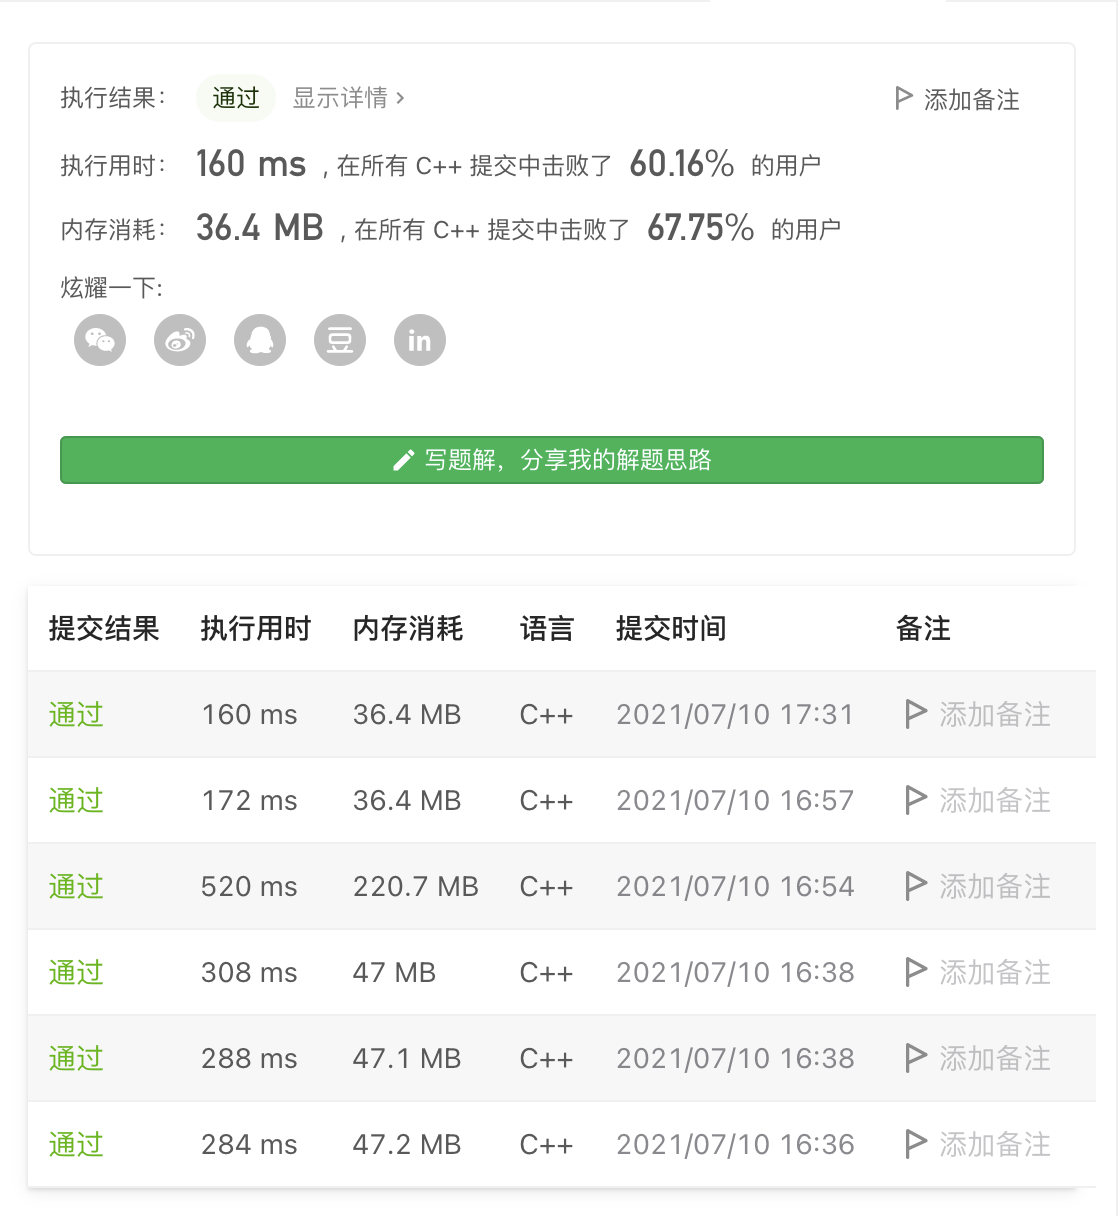Share result via QQ penguin icon
The height and width of the screenshot is (1216, 1118).
(x=260, y=340)
